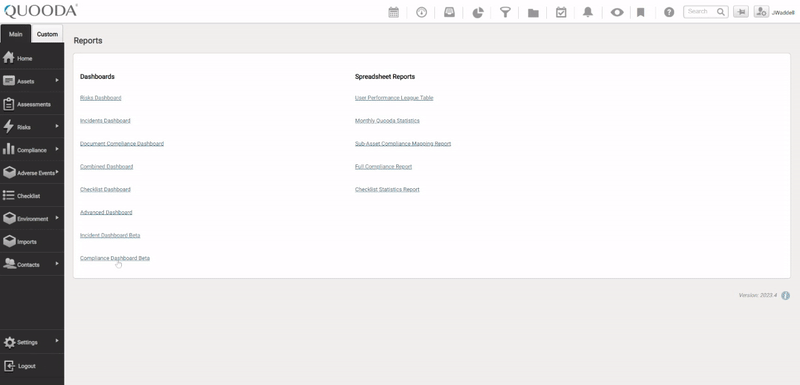Open the Combined Dashboard link
This screenshot has width=800, height=385.
click(107, 167)
